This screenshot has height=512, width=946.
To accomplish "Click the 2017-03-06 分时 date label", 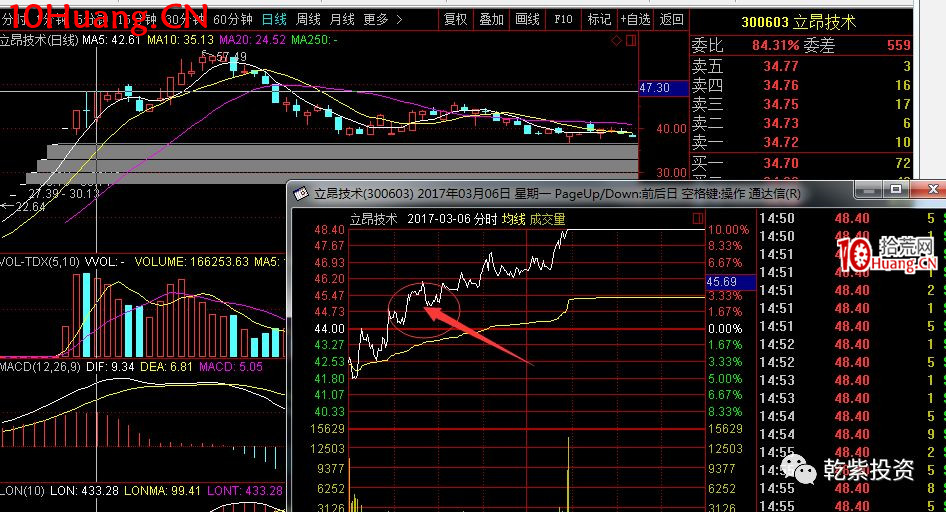I will [452, 219].
